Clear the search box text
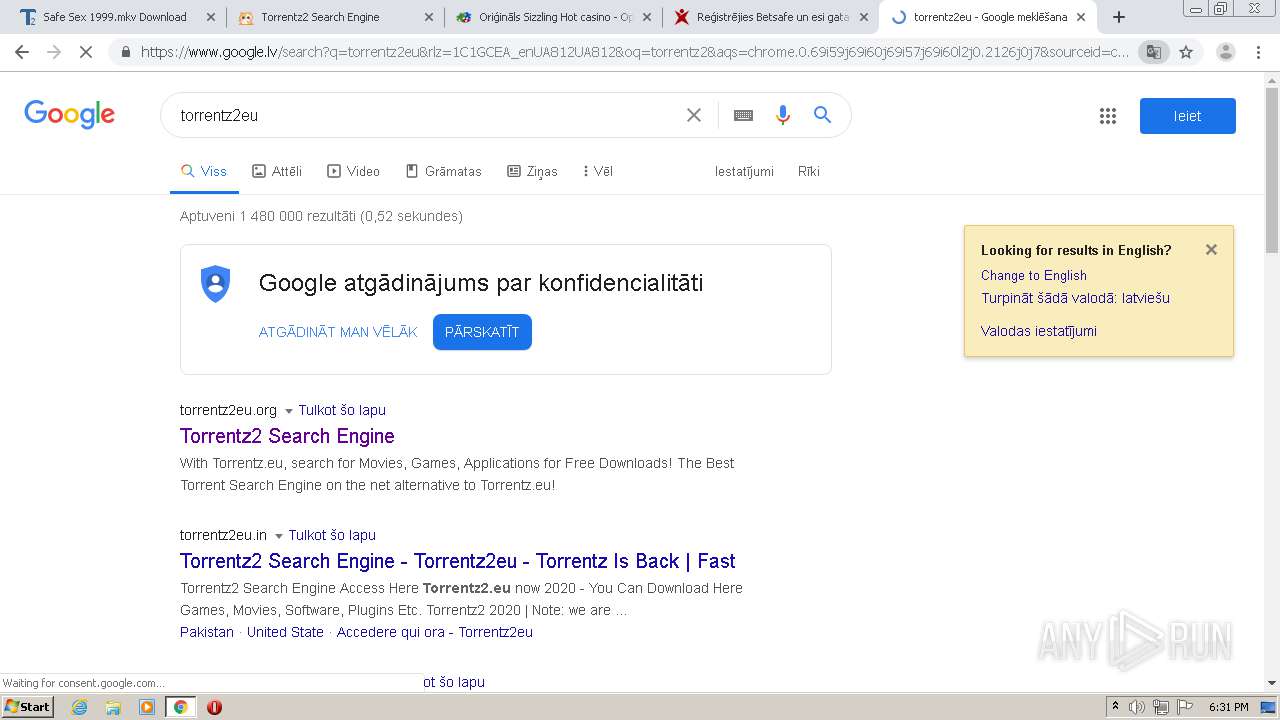The height and width of the screenshot is (720, 1280). click(x=694, y=115)
